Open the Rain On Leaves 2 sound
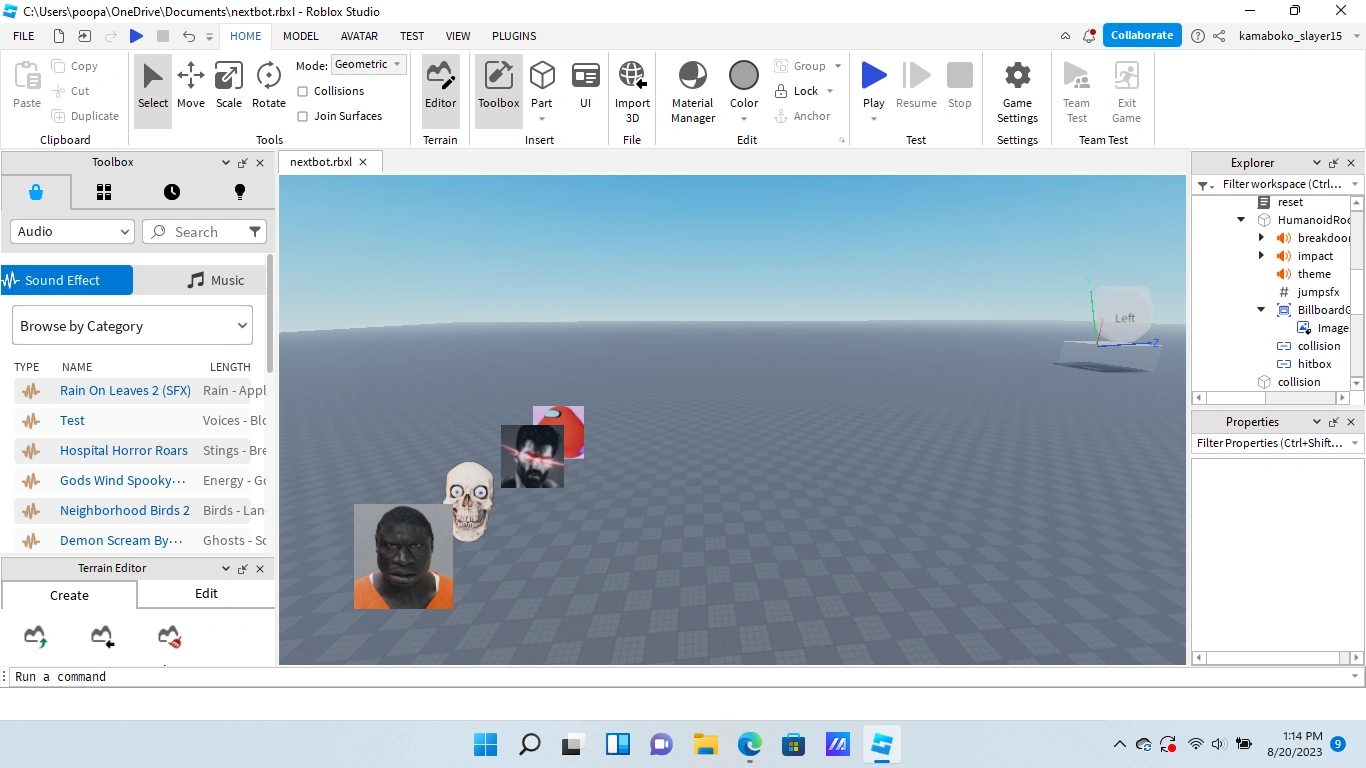The width and height of the screenshot is (1366, 768). 125,390
